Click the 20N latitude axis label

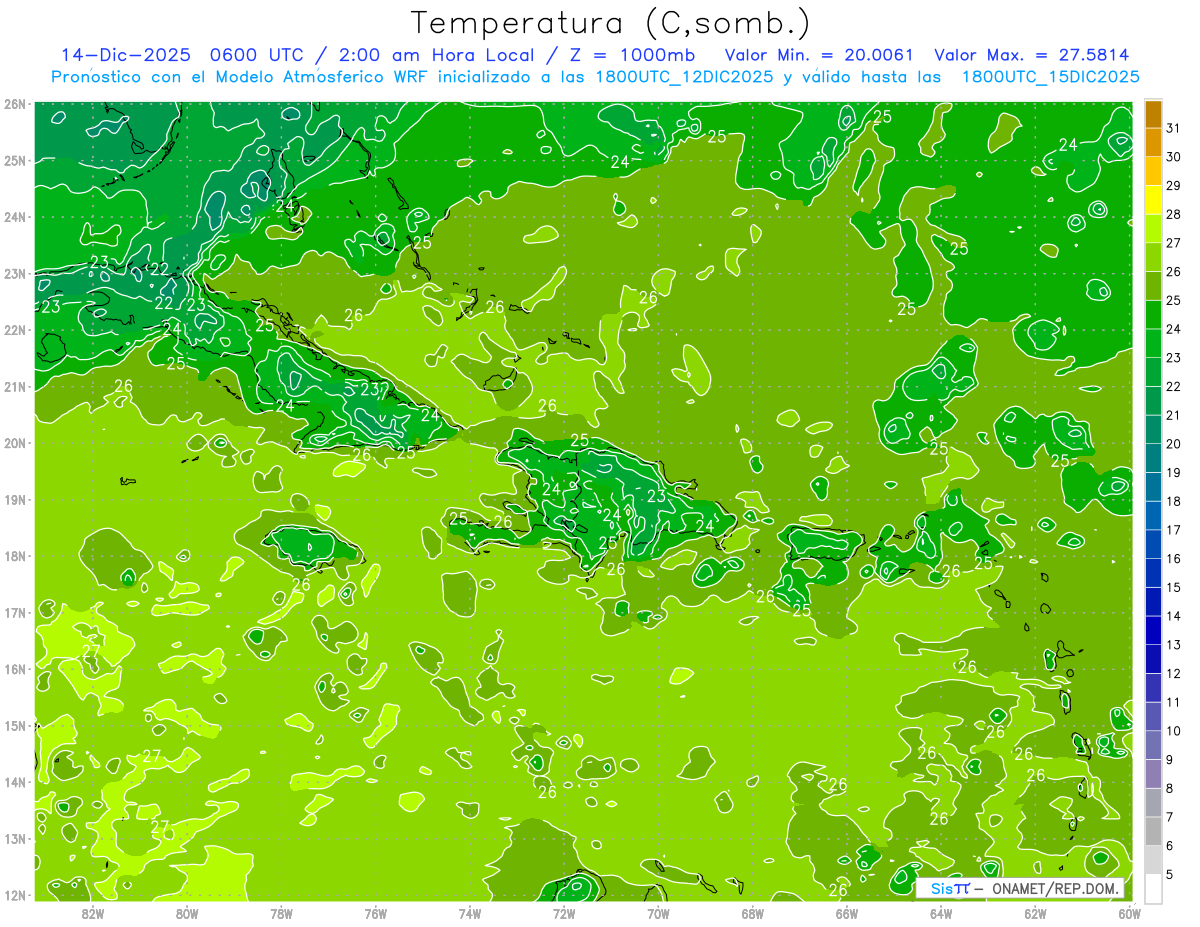click(x=14, y=443)
